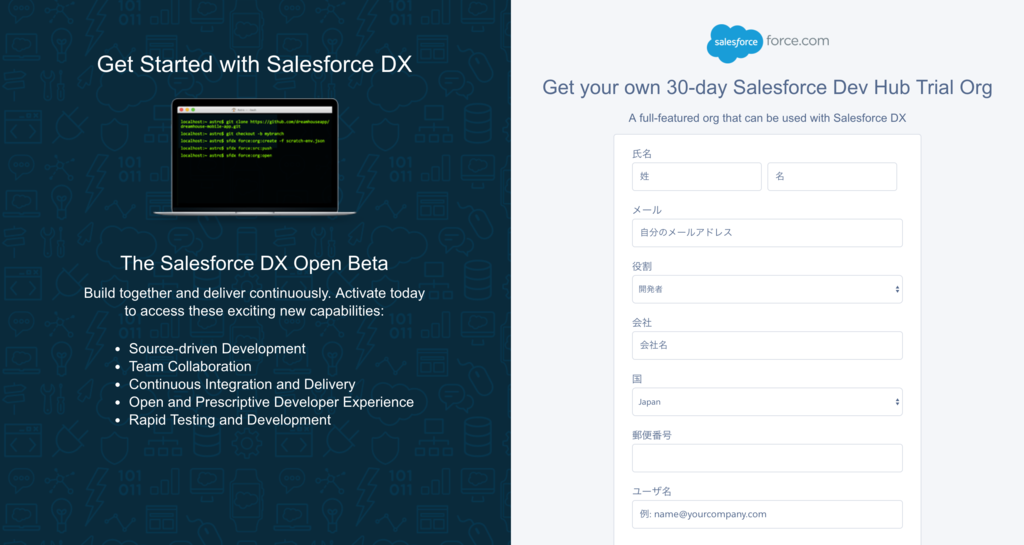Viewport: 1024px width, 545px height.
Task: Click the 会社名 company field
Action: click(x=767, y=345)
